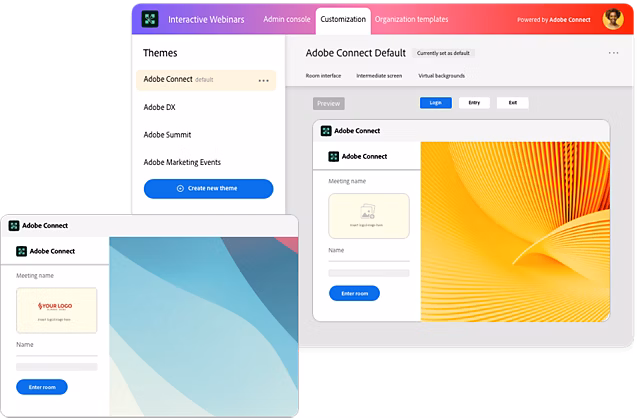640x418 pixels.
Task: Click the Name field in theme preview
Action: tap(369, 257)
